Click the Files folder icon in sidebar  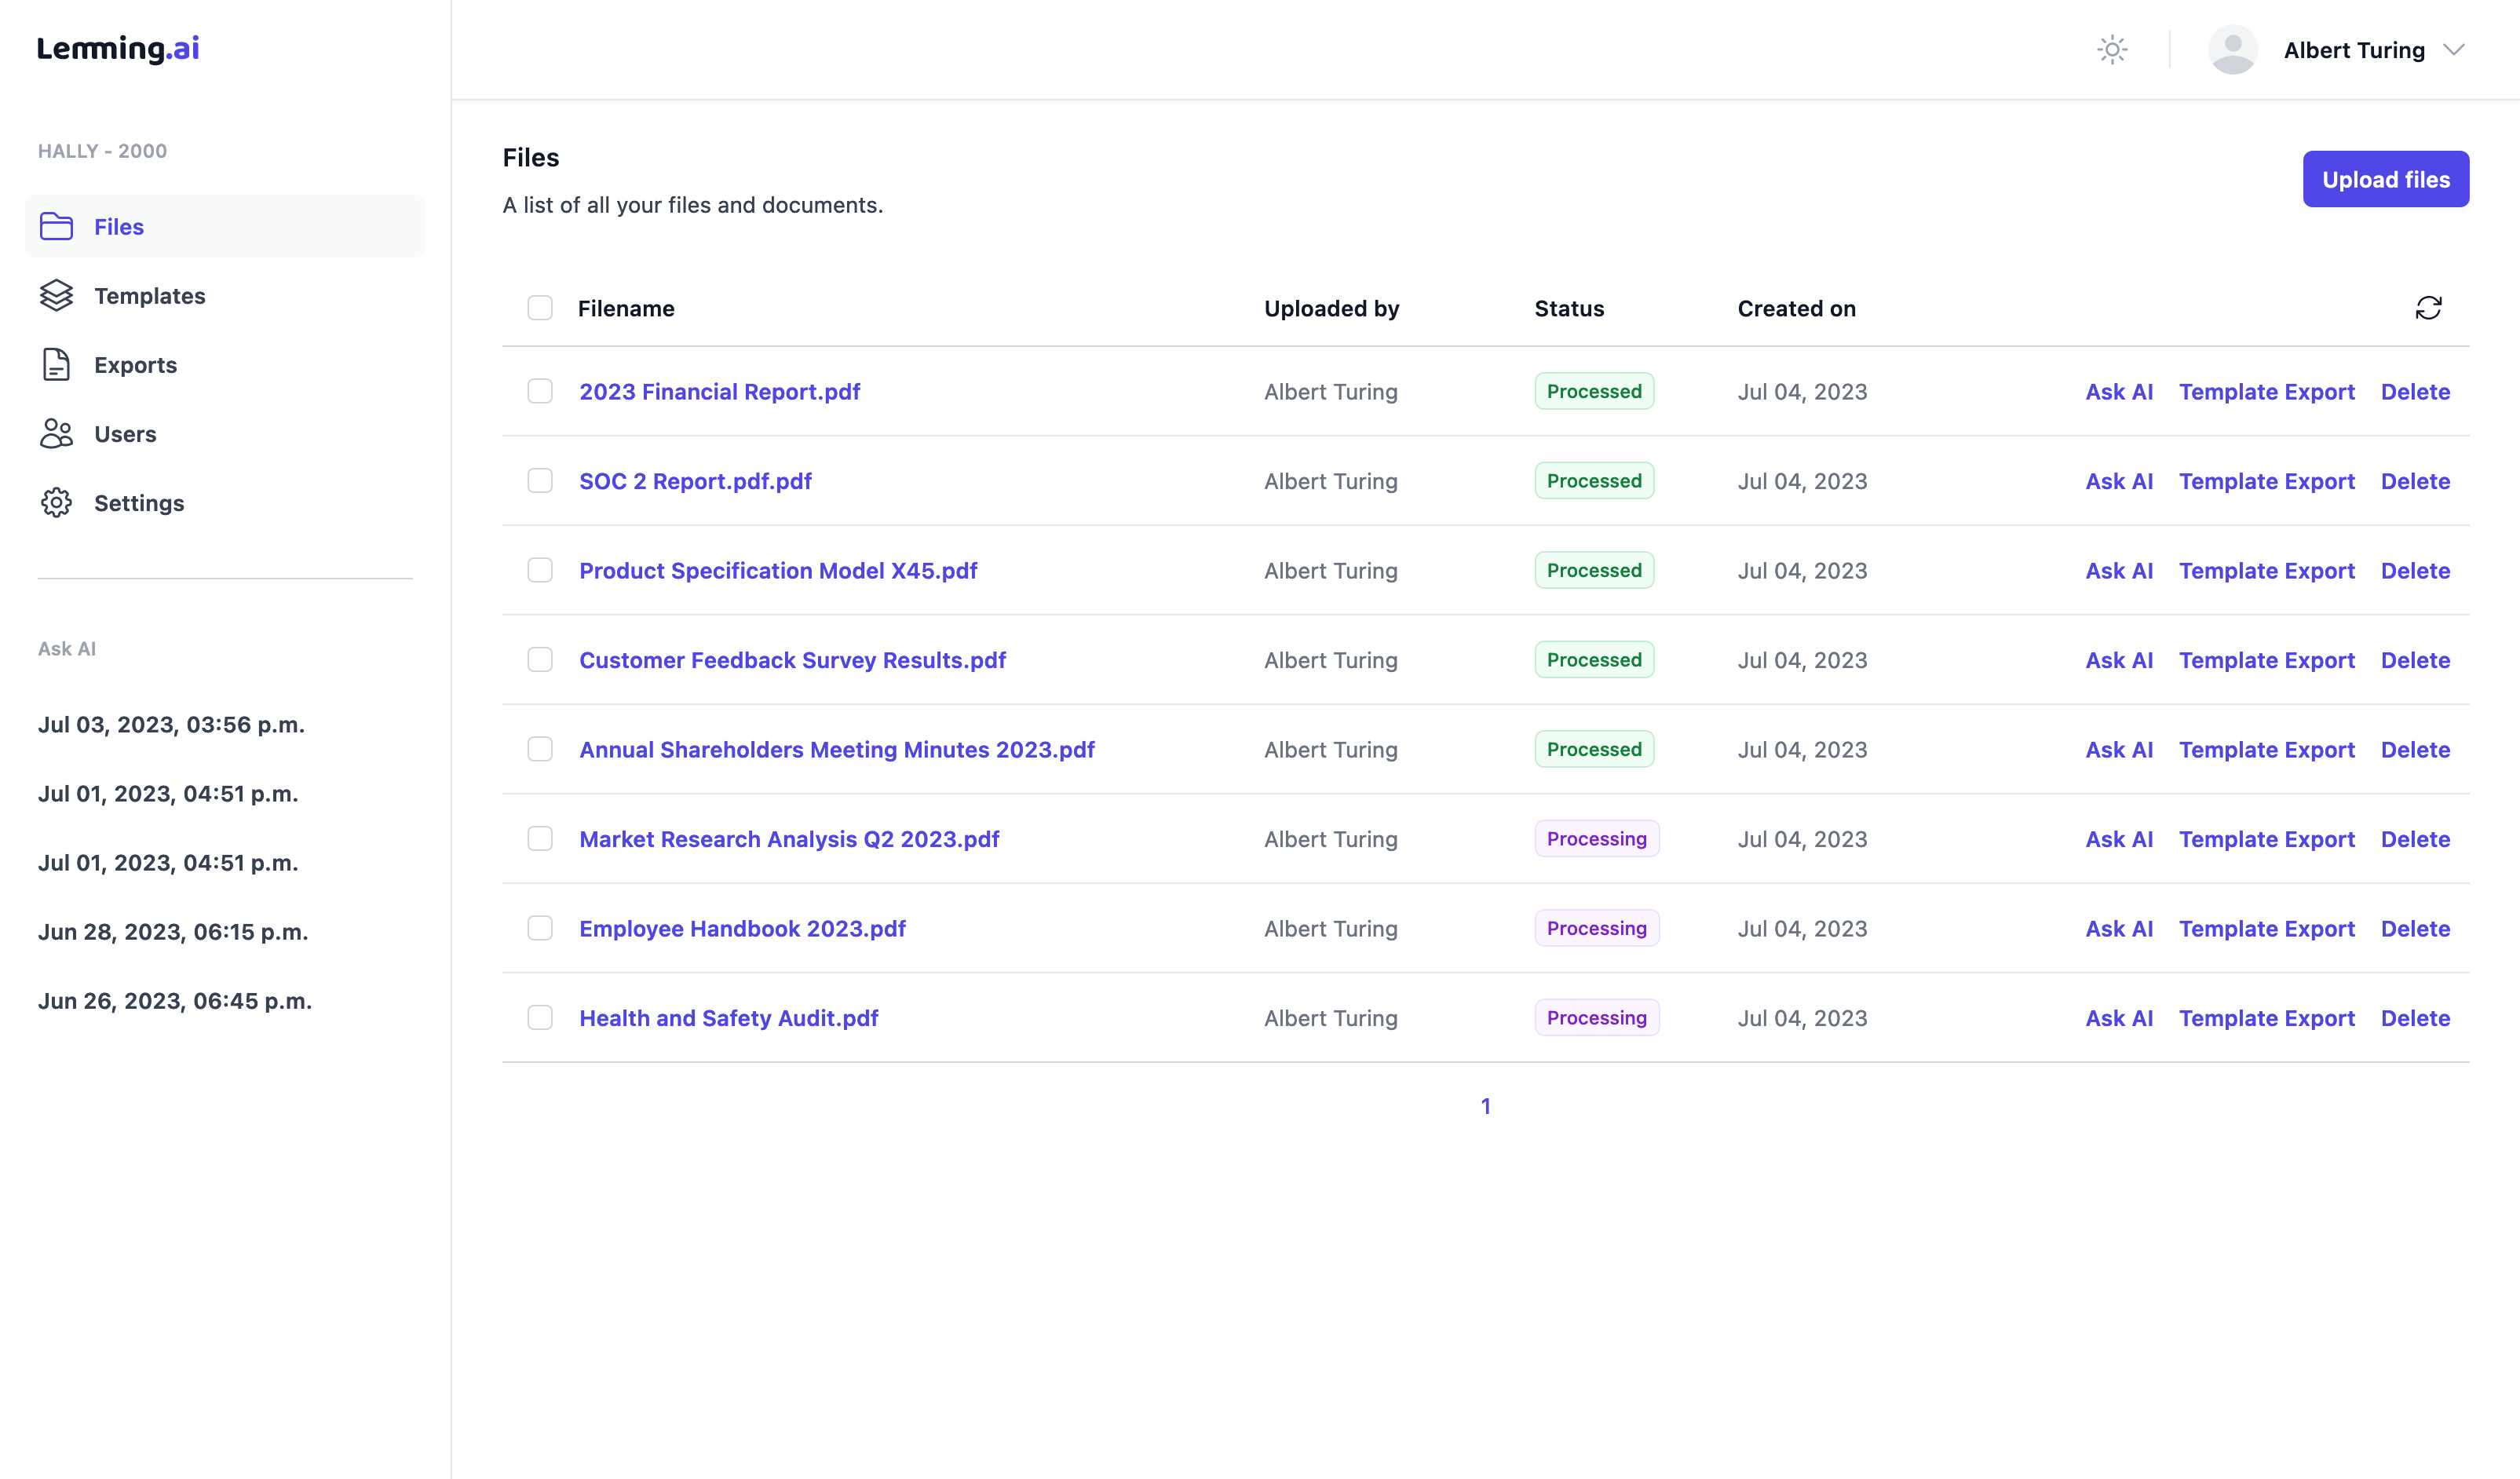pyautogui.click(x=56, y=227)
